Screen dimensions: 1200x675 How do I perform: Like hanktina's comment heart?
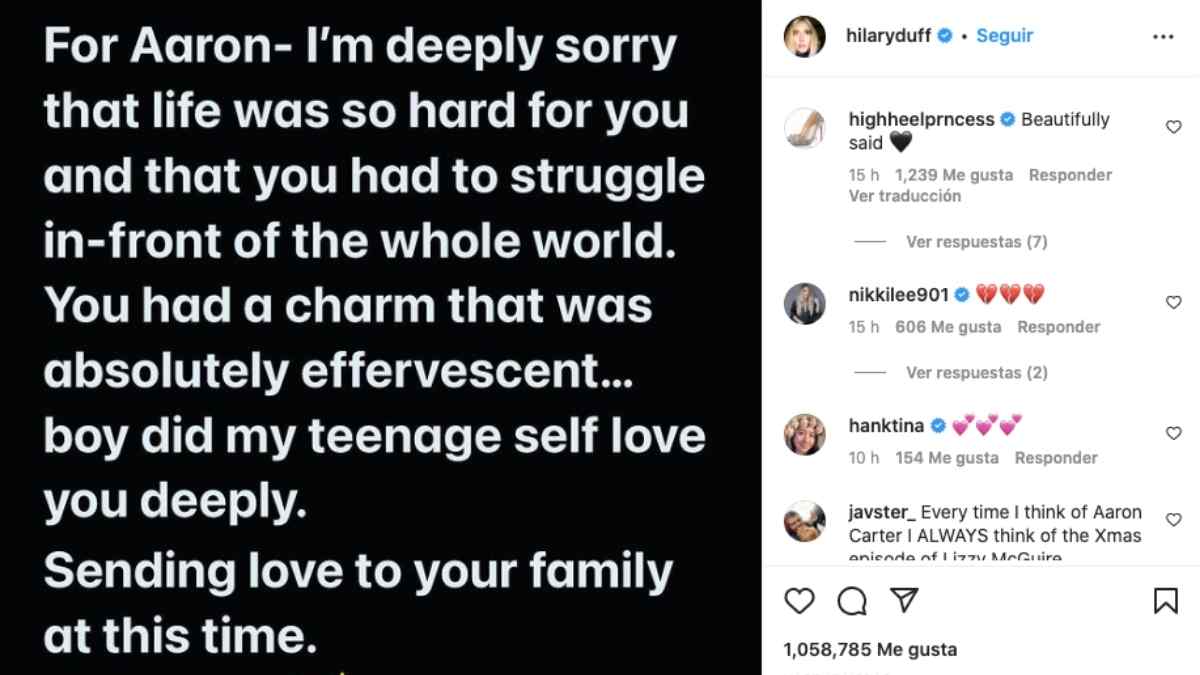pos(1174,433)
